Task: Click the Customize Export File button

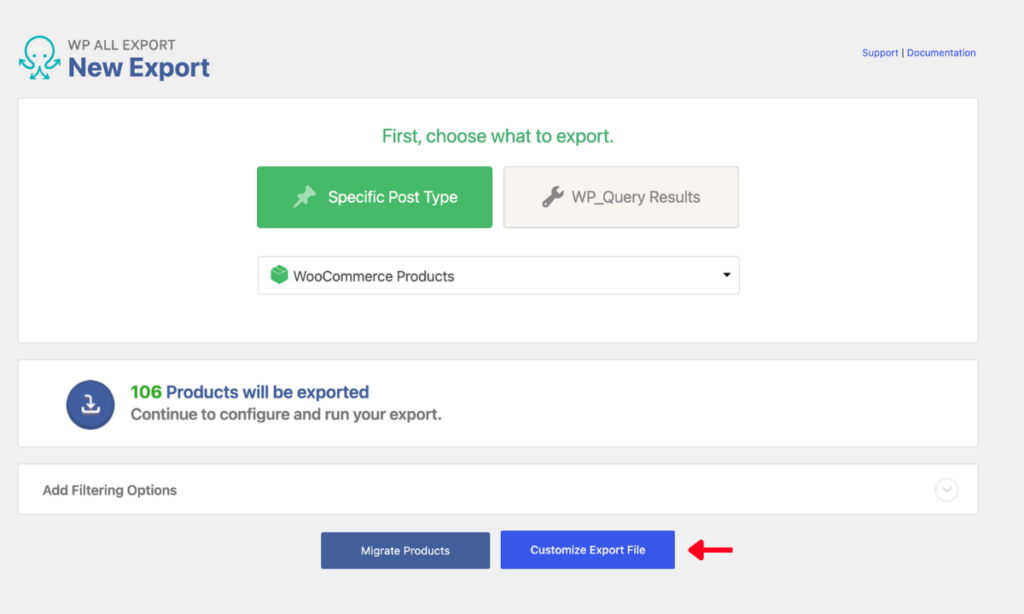Action: click(x=588, y=549)
